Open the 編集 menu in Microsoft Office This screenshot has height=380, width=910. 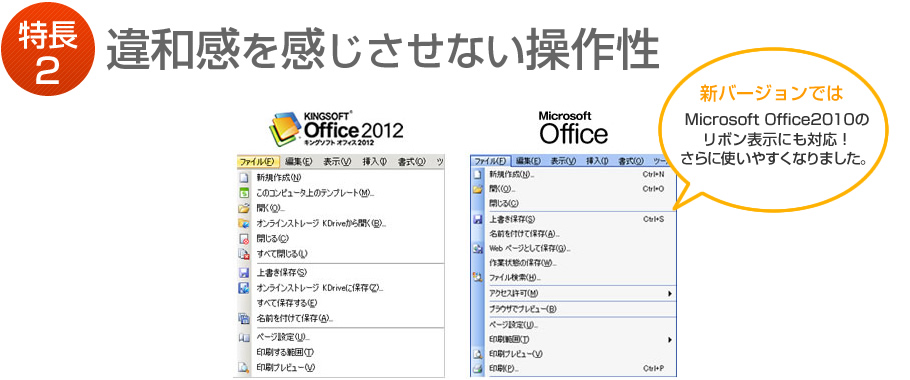click(528, 161)
